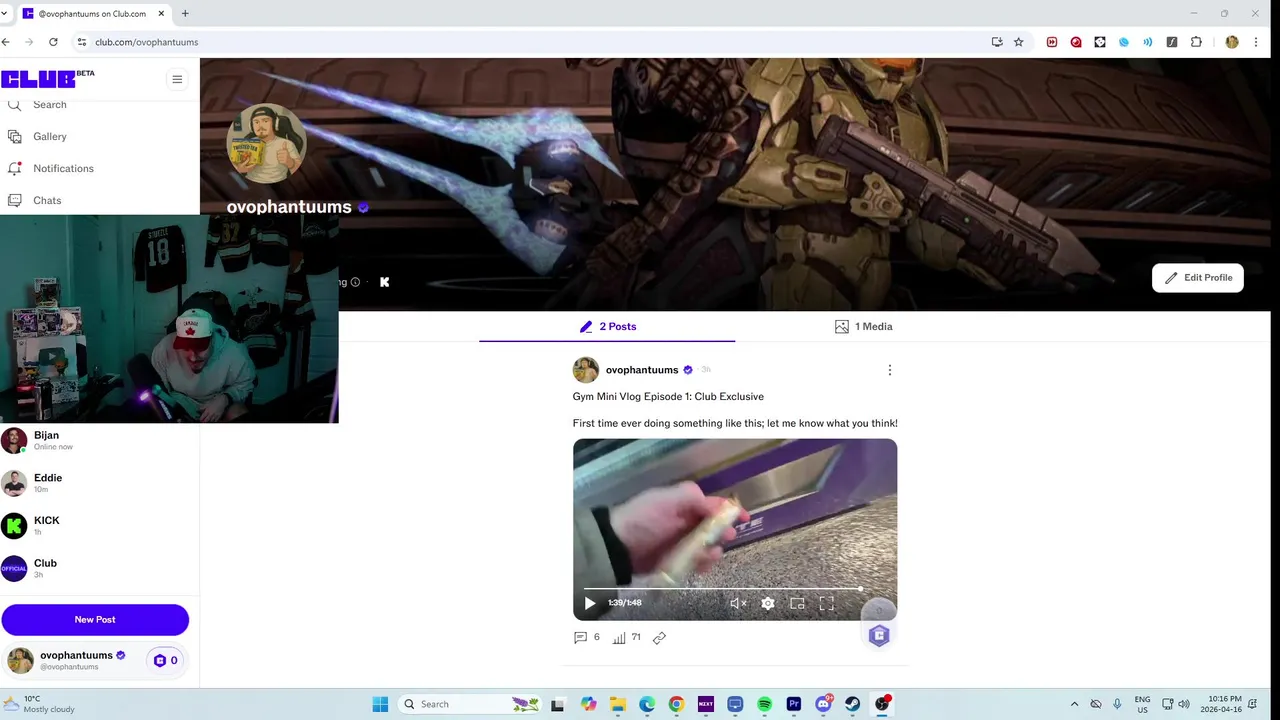Click verified badge next to banner username
The image size is (1280, 720).
(x=363, y=208)
